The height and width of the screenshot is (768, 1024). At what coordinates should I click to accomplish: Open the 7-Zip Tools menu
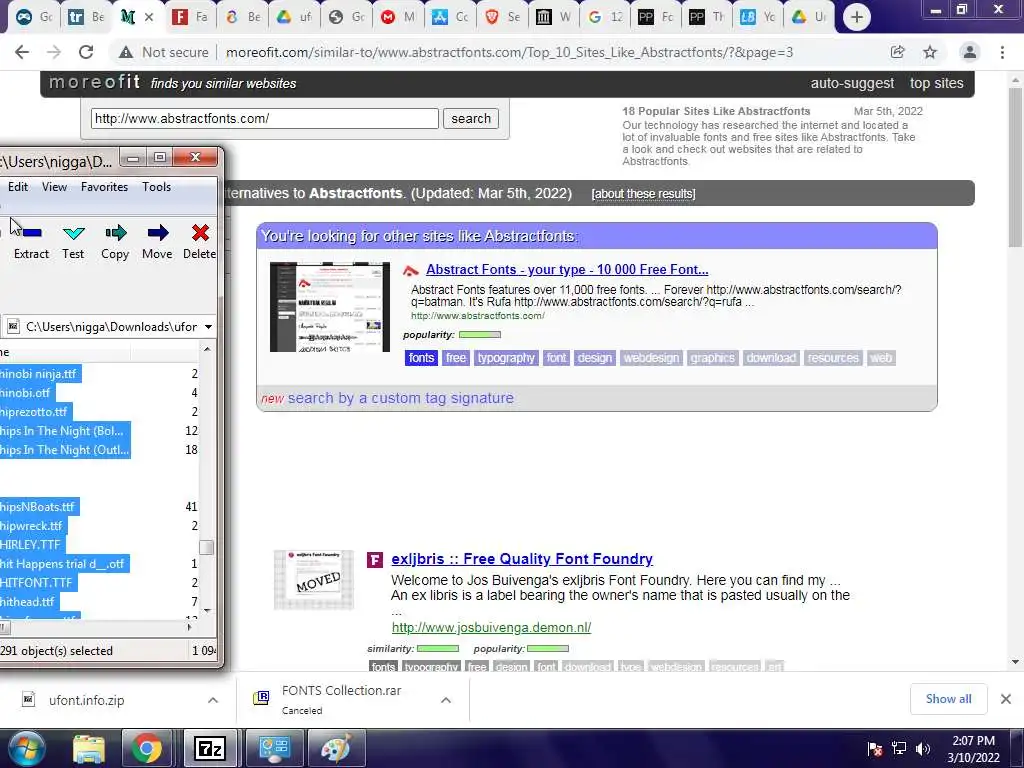[x=157, y=187]
